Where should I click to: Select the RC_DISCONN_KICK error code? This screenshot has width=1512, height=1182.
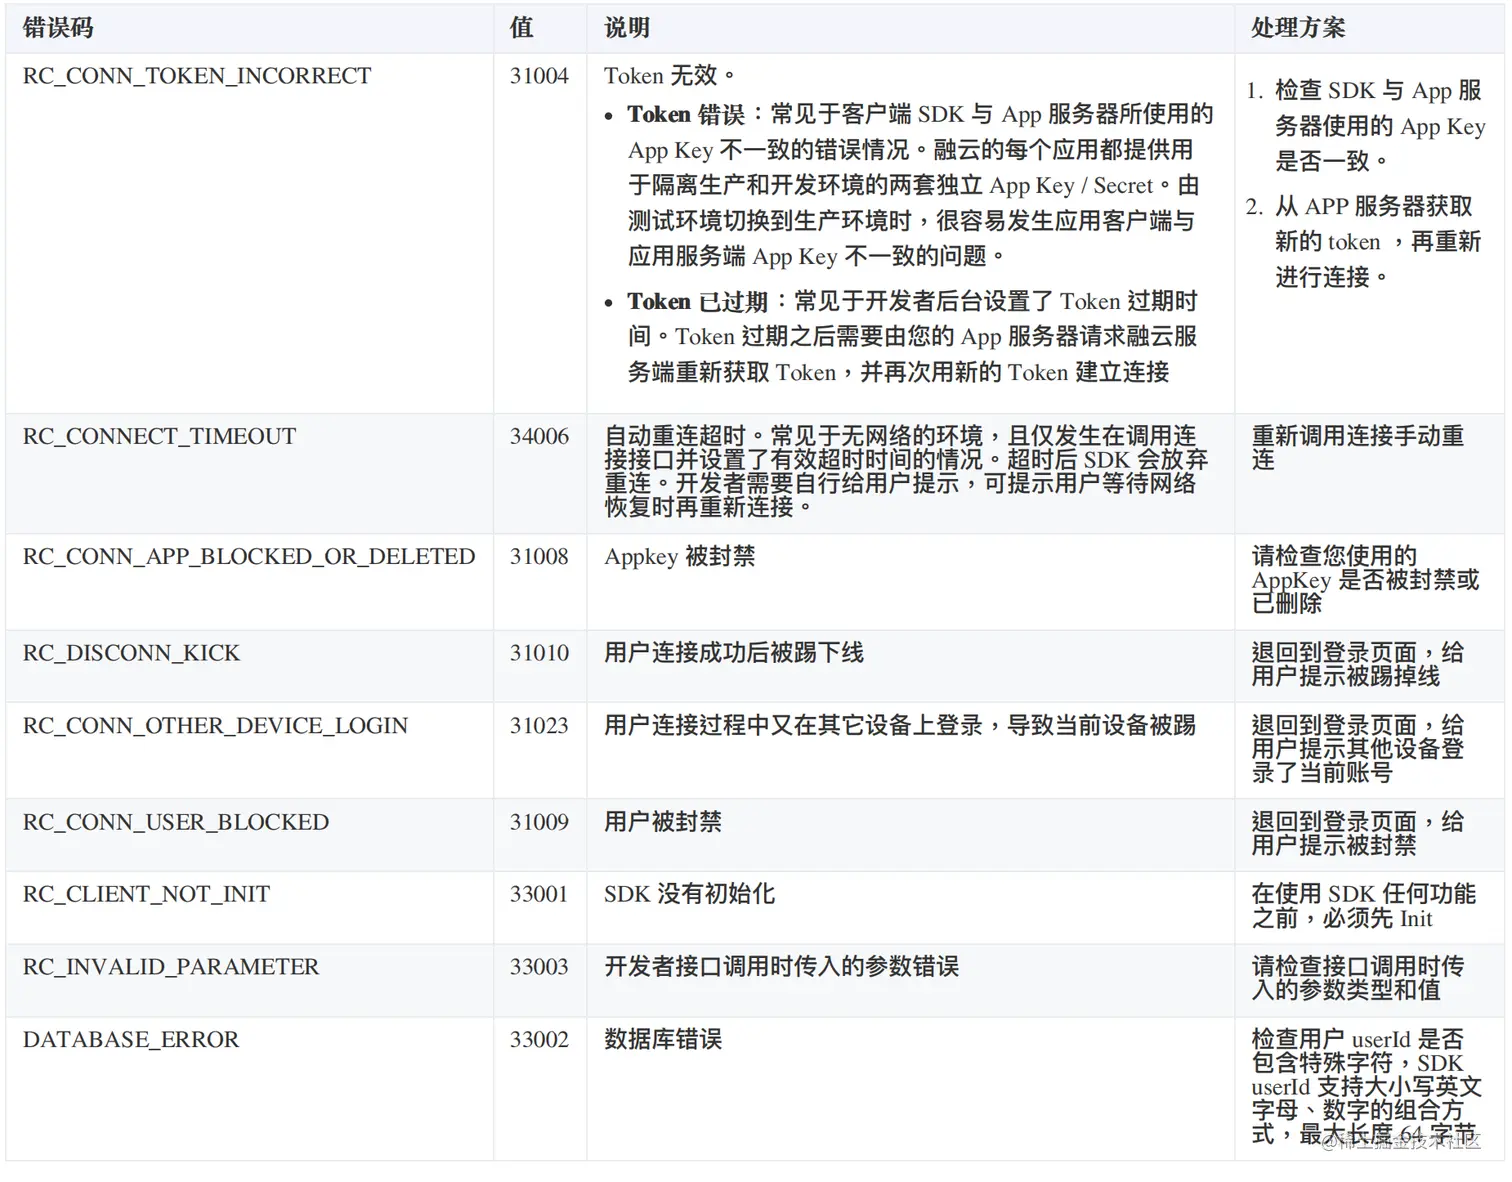click(131, 652)
